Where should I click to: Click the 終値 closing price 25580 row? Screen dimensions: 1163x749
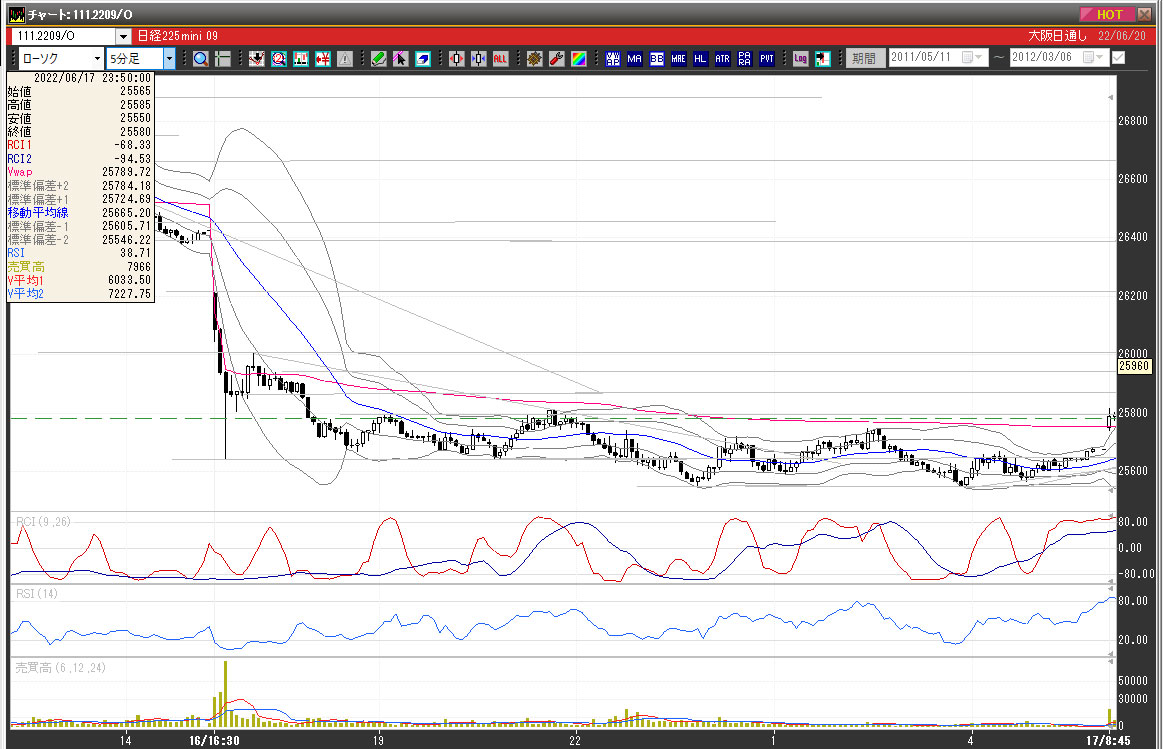(79, 131)
